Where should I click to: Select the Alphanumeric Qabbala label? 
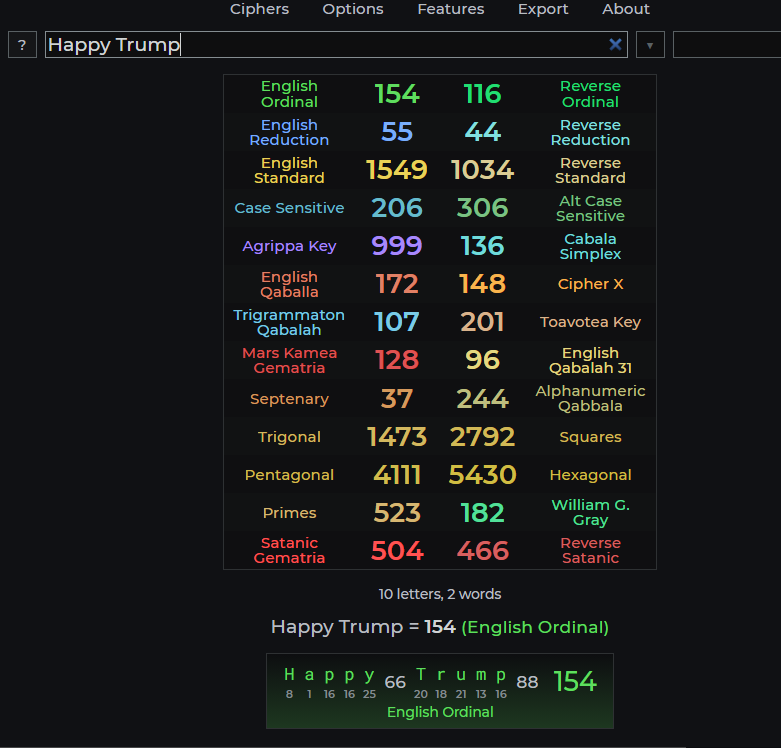(x=590, y=398)
